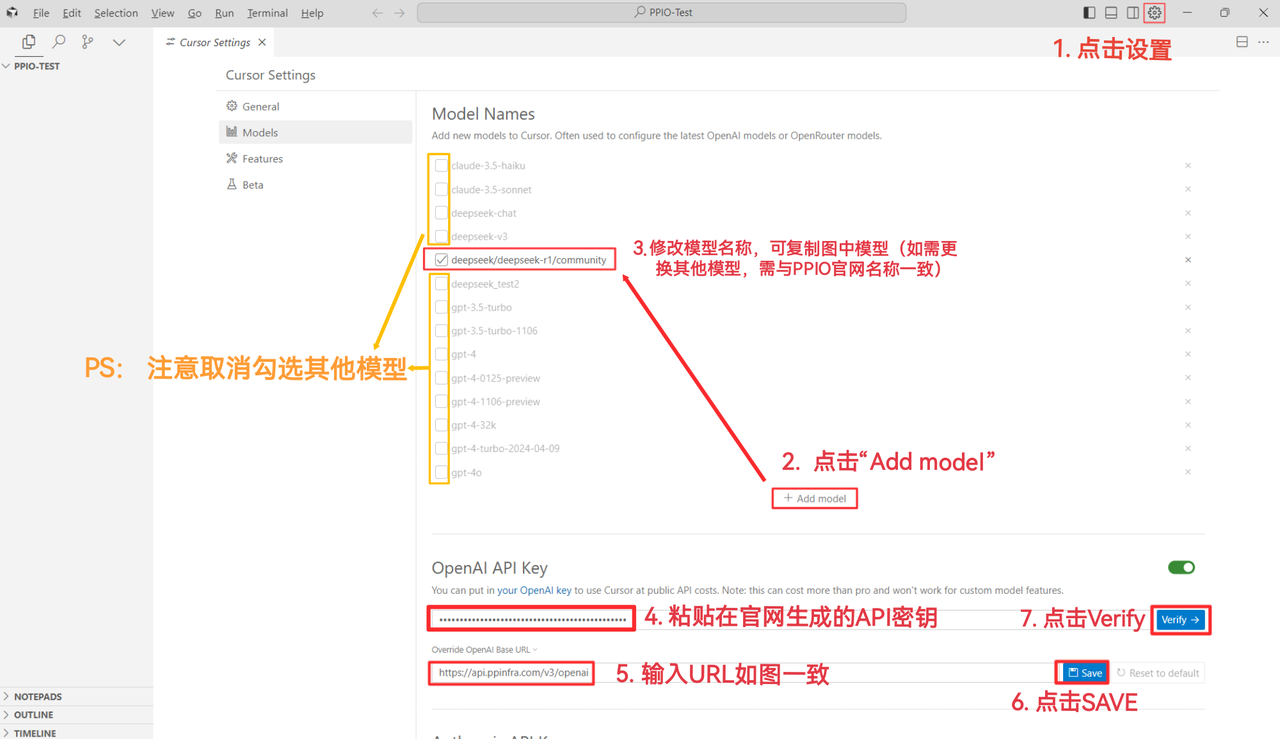Enable the gpt-4 checkbox
The height and width of the screenshot is (739, 1280).
[441, 354]
